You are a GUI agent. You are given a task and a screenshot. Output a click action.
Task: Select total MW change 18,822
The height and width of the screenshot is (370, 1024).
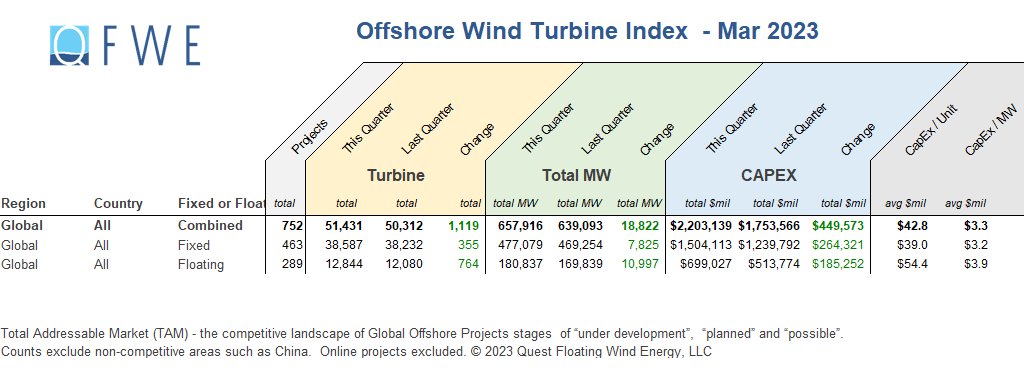[x=643, y=226]
